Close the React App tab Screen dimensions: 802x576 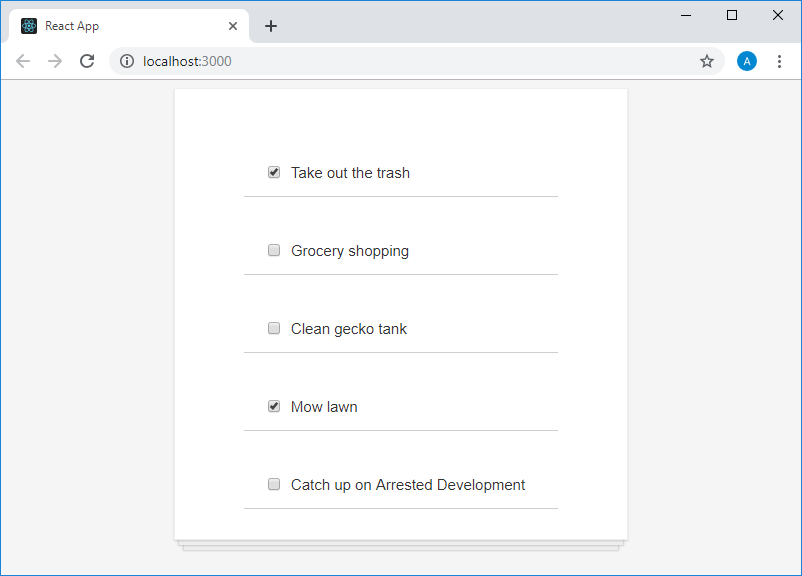click(233, 26)
